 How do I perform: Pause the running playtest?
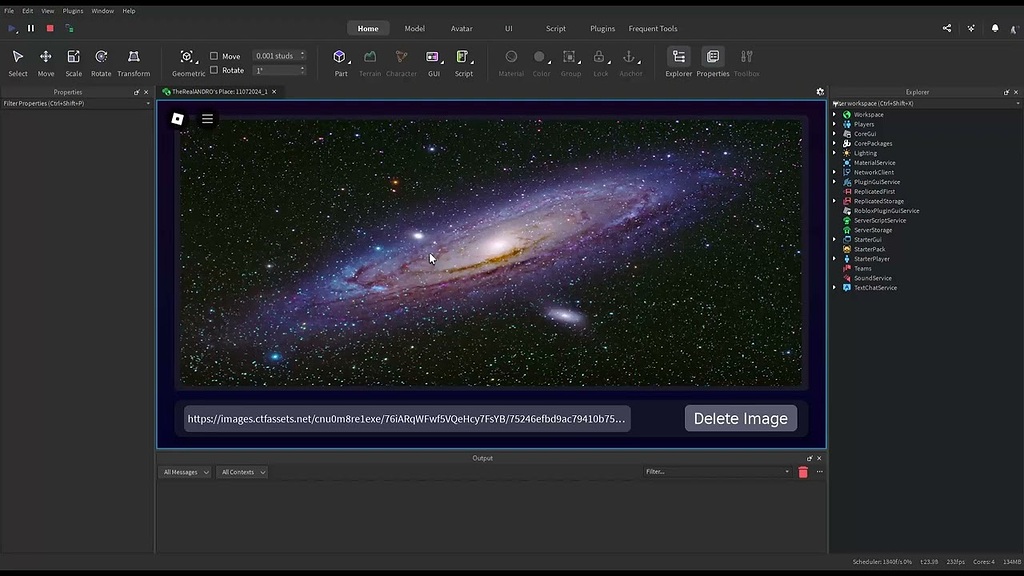tap(31, 28)
